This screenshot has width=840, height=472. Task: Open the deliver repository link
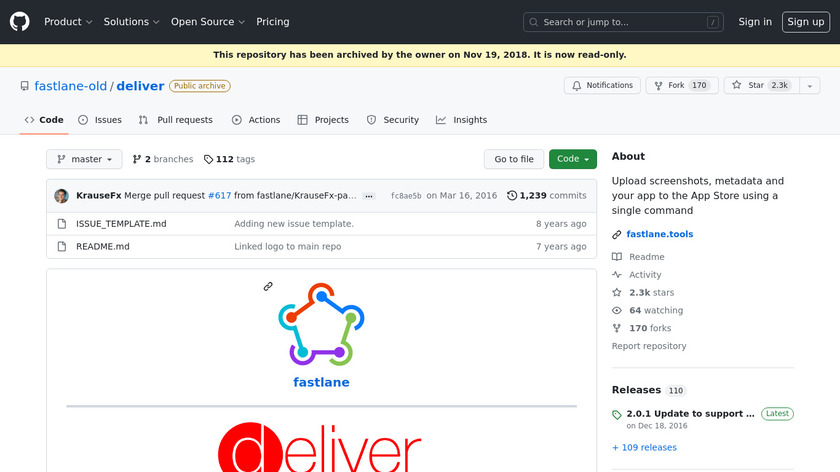[140, 86]
